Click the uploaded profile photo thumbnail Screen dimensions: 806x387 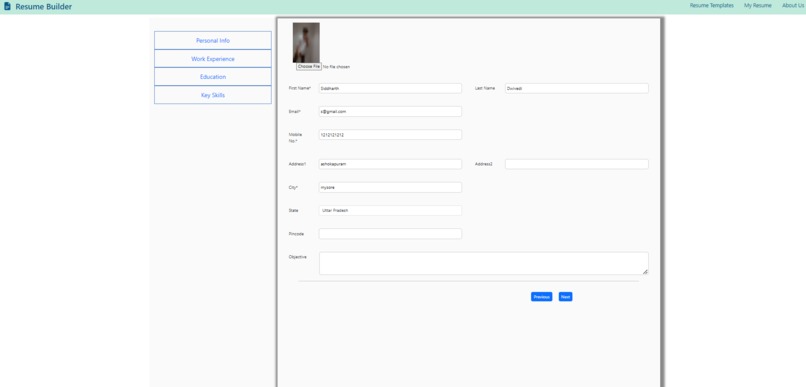click(306, 43)
